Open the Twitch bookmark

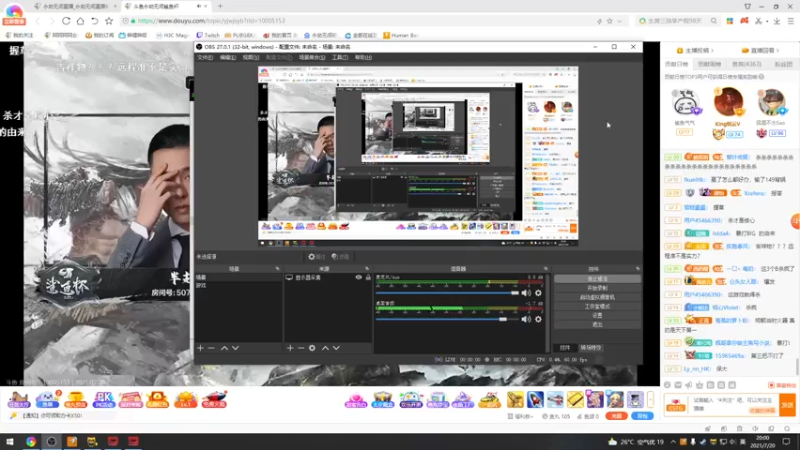(208, 35)
